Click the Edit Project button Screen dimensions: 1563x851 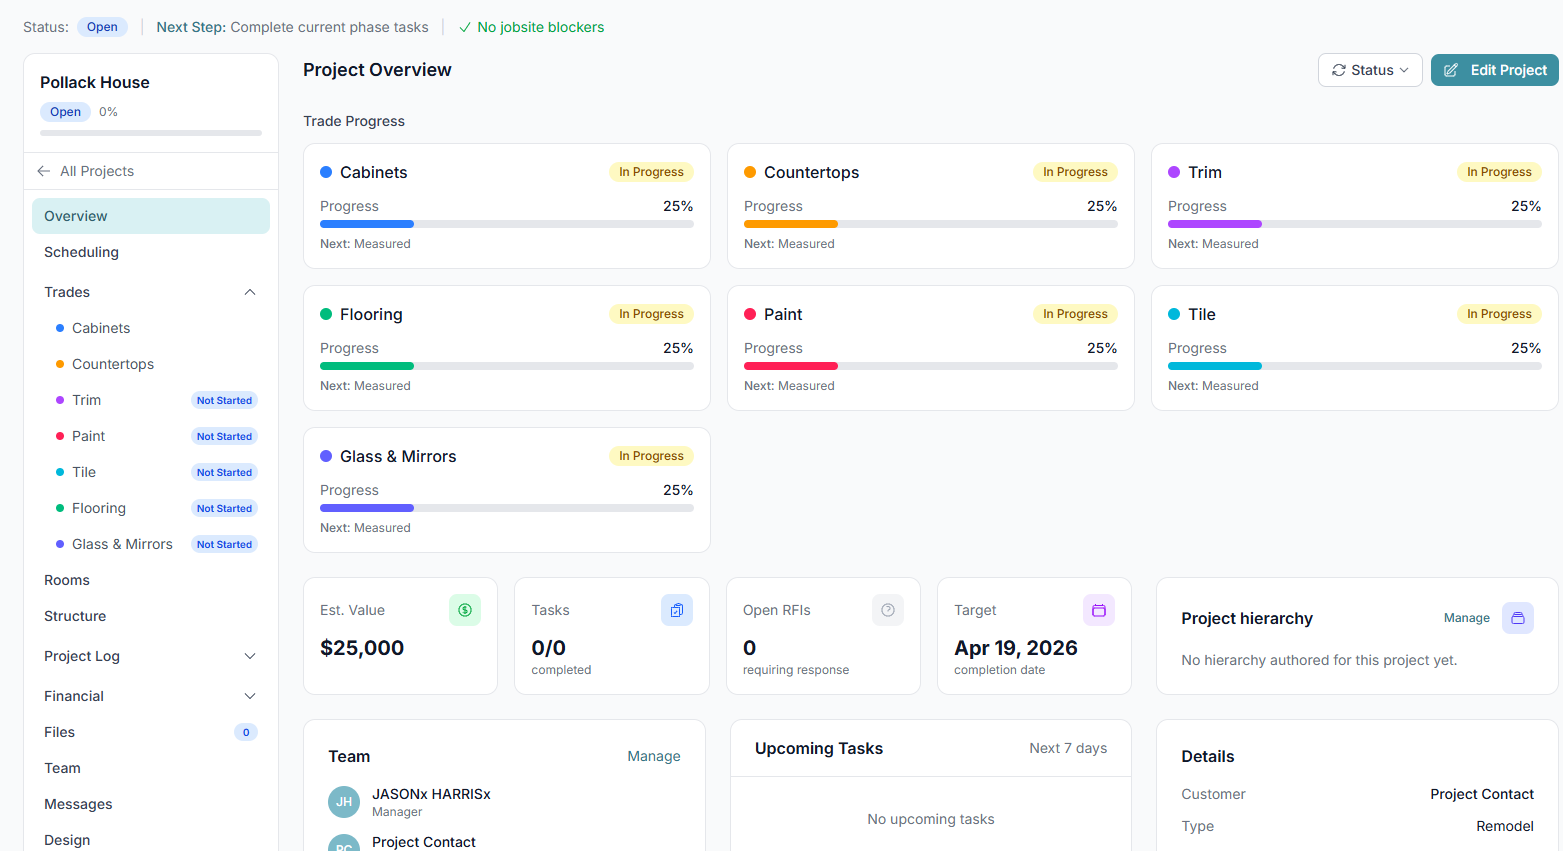point(1495,70)
